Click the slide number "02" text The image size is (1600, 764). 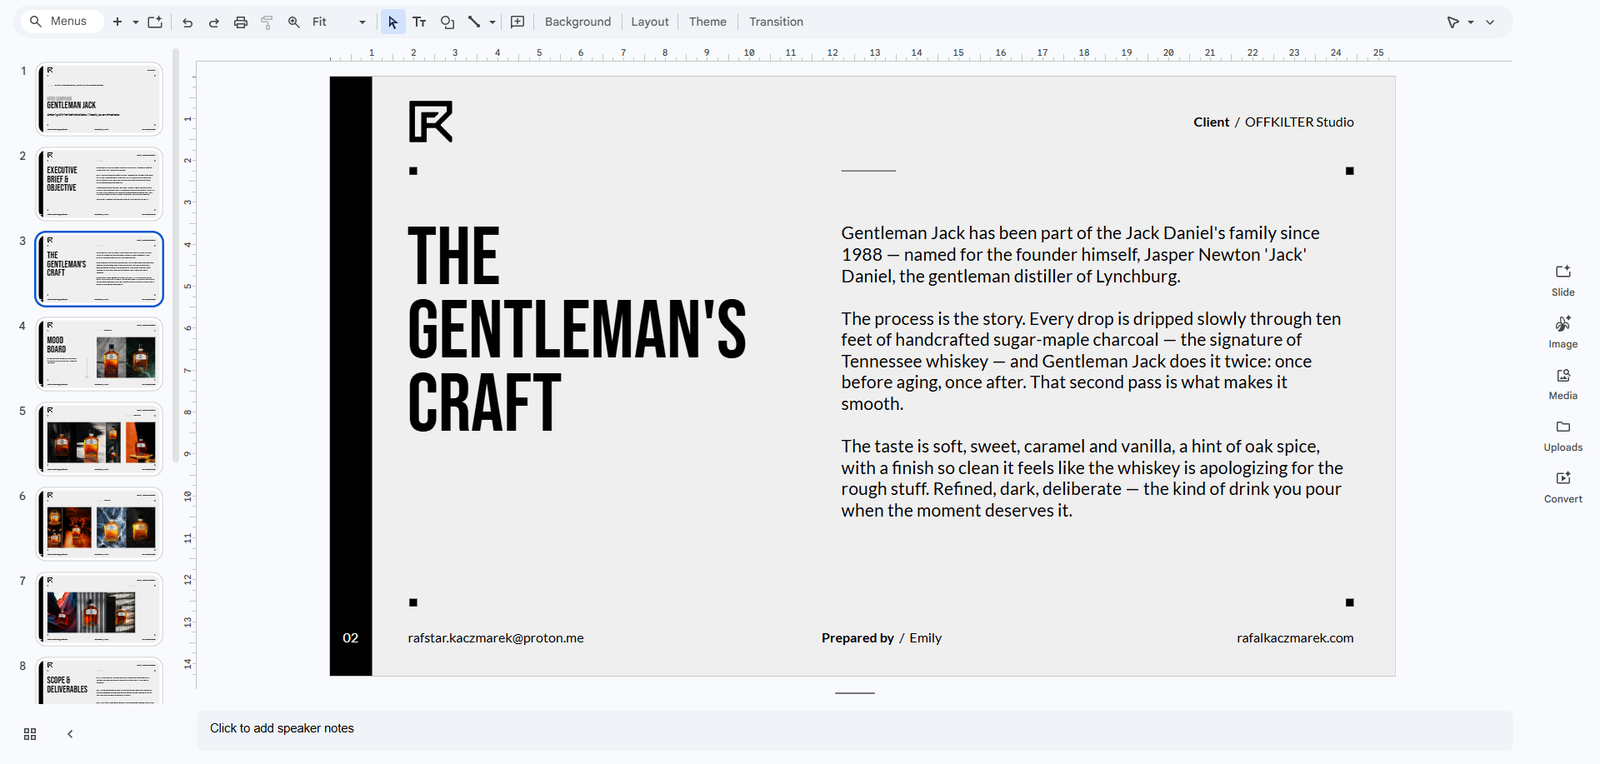click(351, 638)
